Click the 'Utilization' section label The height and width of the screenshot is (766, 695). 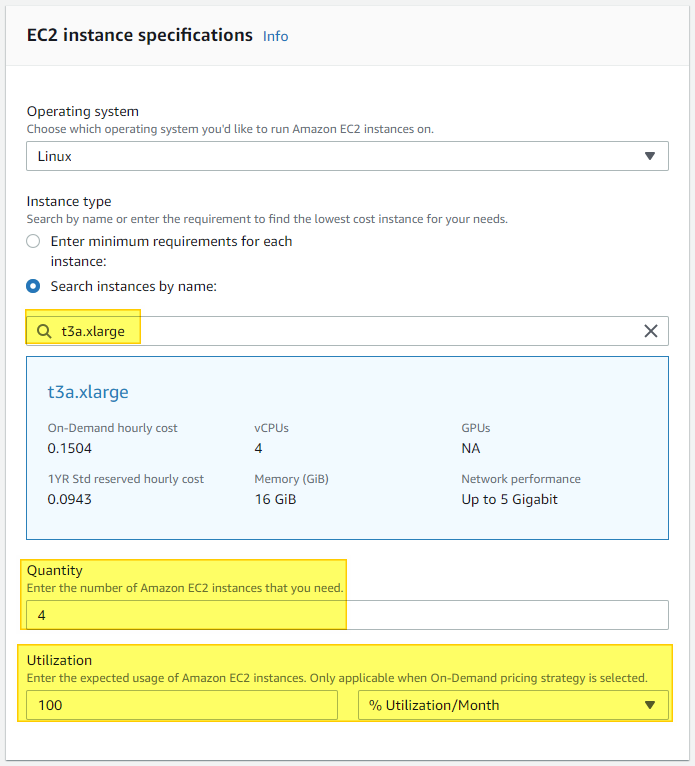(59, 660)
